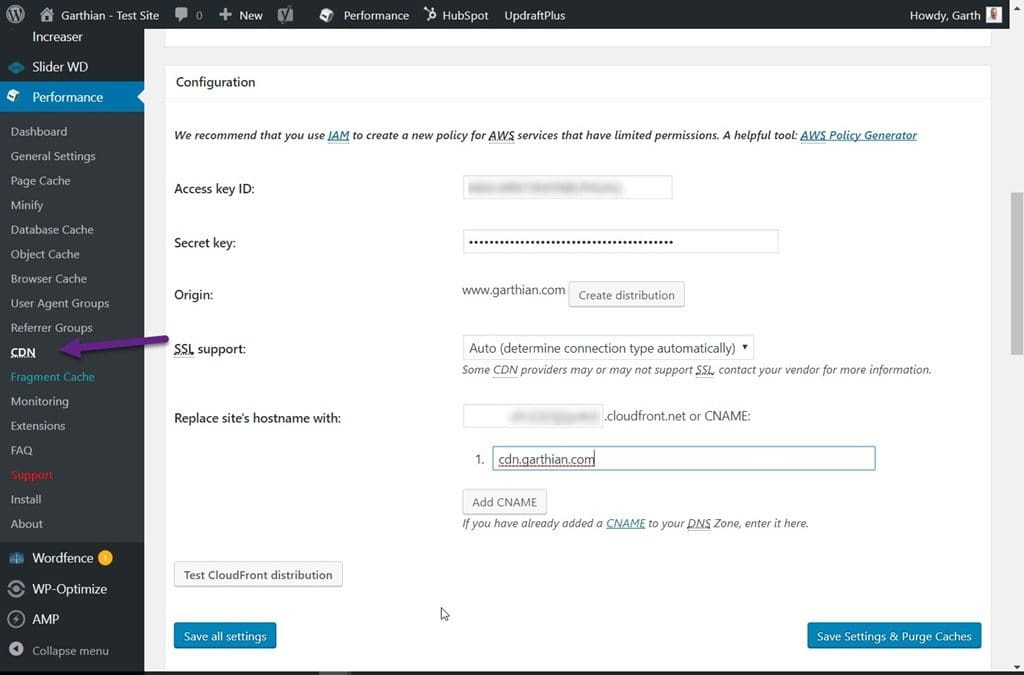This screenshot has height=675, width=1024.
Task: Open WP-Optimize menu item
Action: 69,589
